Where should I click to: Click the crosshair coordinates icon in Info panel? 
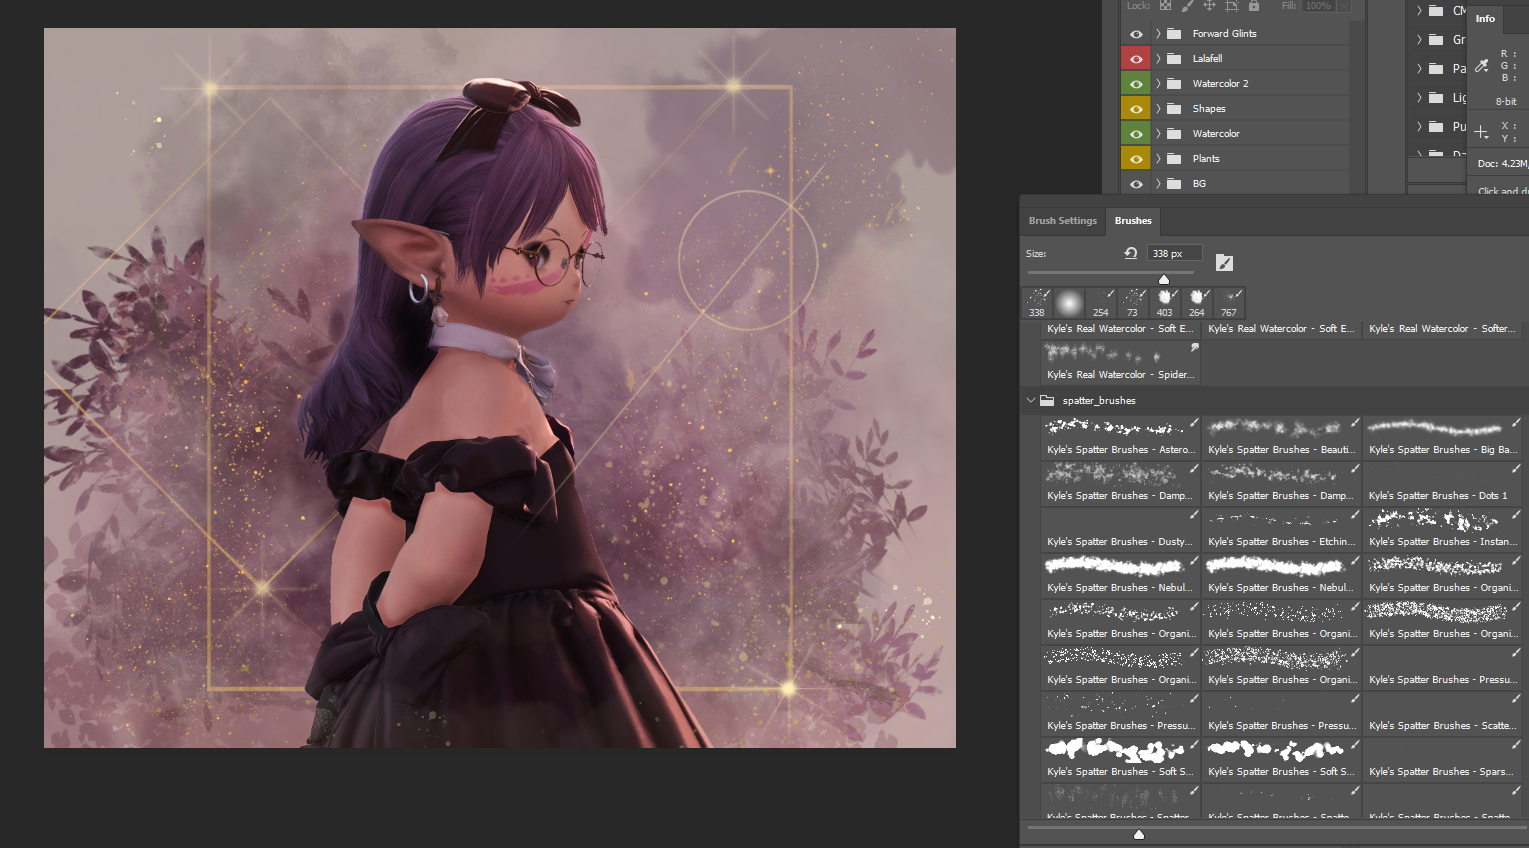click(x=1481, y=132)
